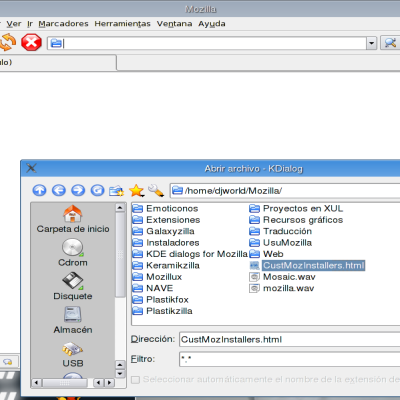Viewport: 400px width, 400px height.
Task: Select the CustMozInstallers.html file
Action: click(x=307, y=265)
